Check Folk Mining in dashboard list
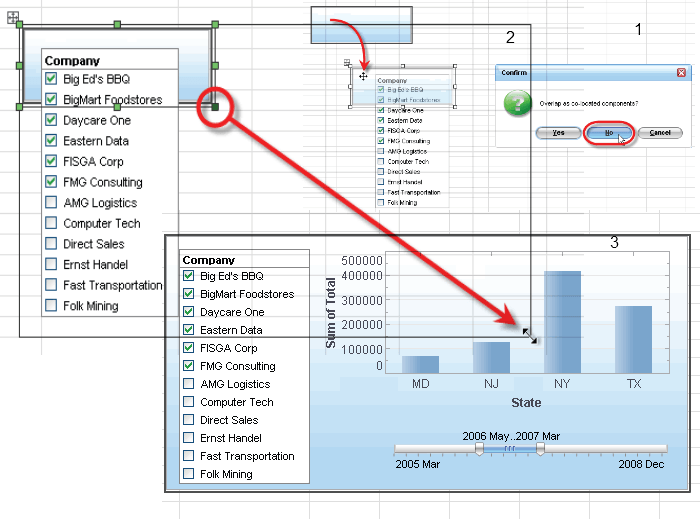700x519 pixels. (x=188, y=473)
